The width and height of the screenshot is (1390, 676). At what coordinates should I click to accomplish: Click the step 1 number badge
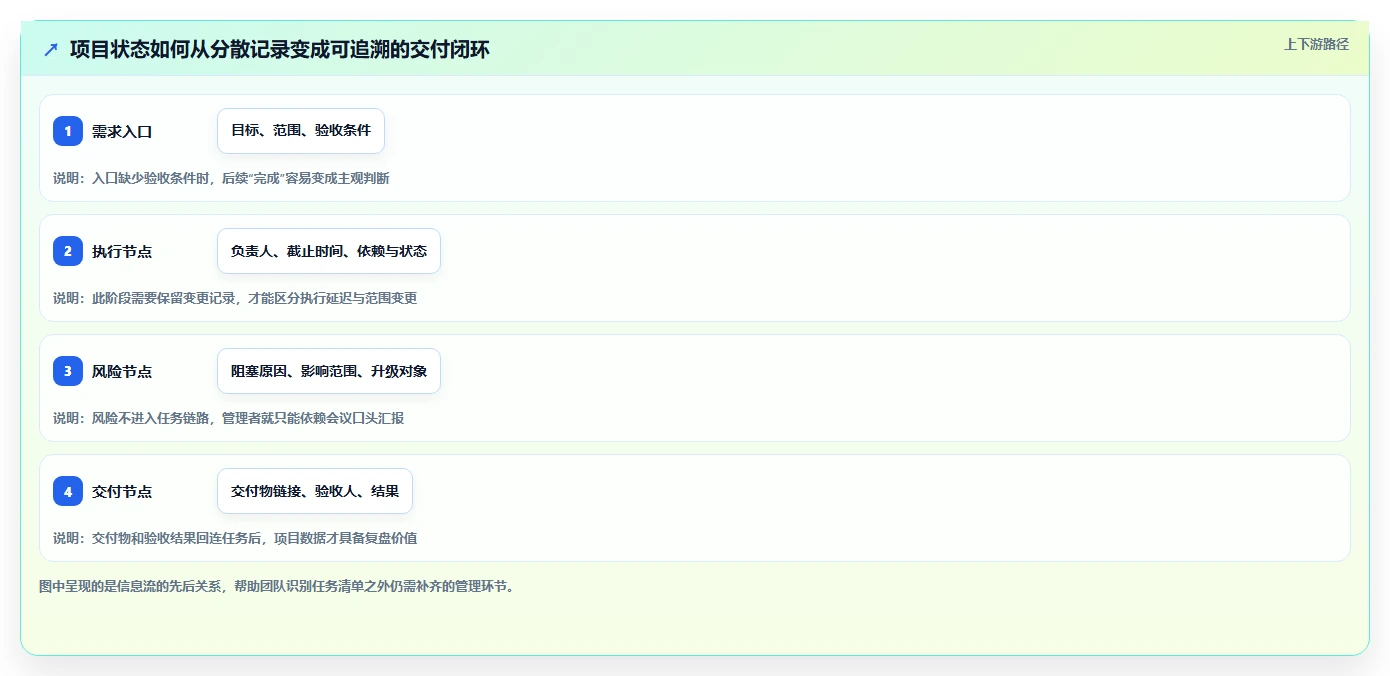[68, 131]
